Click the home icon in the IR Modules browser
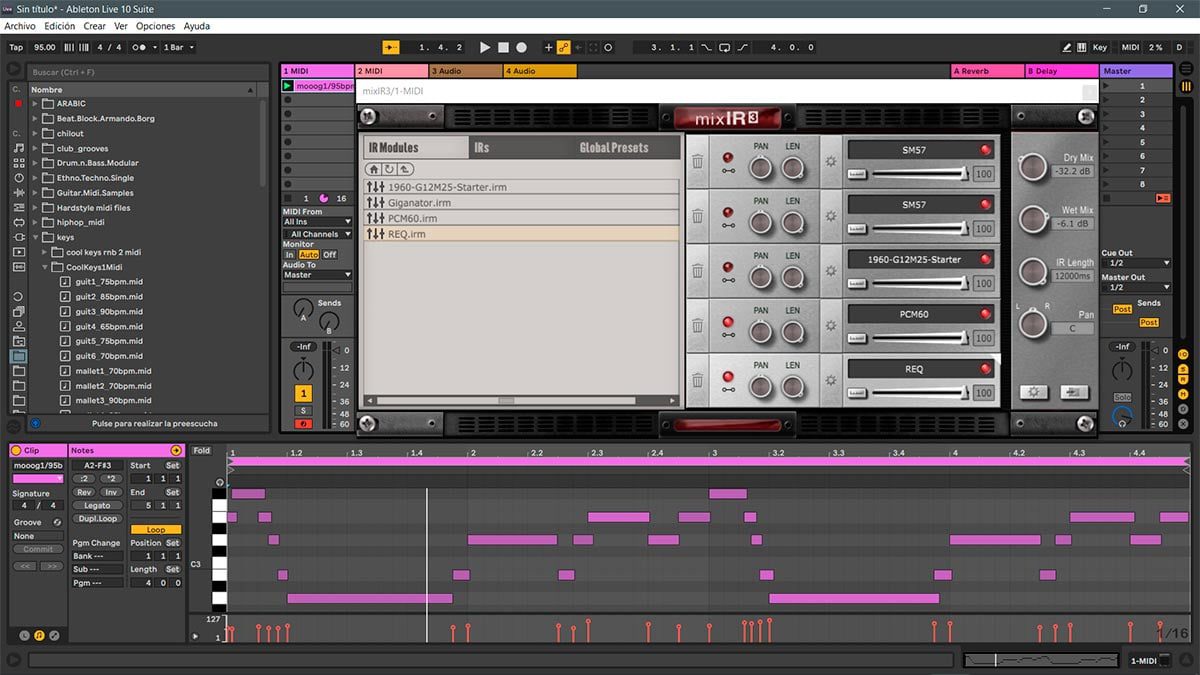The height and width of the screenshot is (675, 1200). [x=374, y=169]
